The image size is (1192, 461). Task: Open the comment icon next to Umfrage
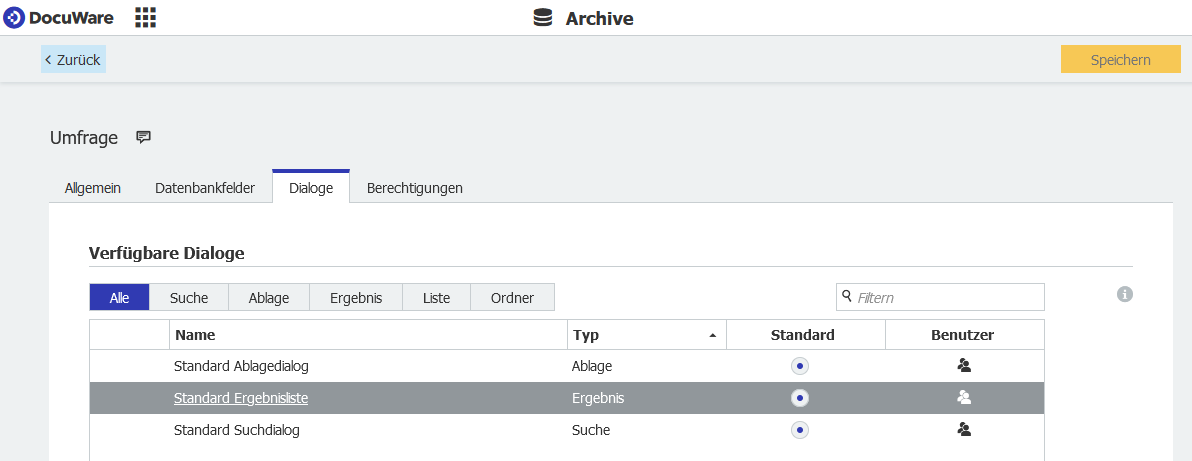[143, 138]
